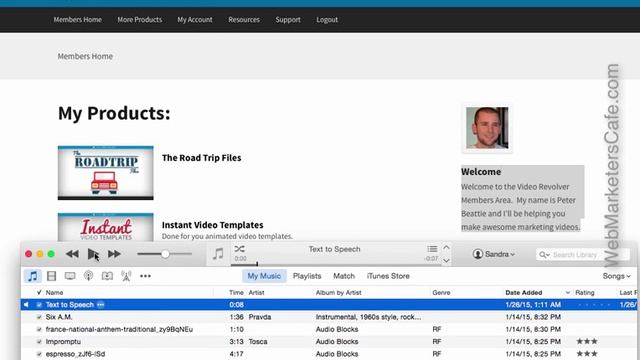This screenshot has height=360, width=640.
Task: Click the album artwork music note icon
Action: pos(218,254)
